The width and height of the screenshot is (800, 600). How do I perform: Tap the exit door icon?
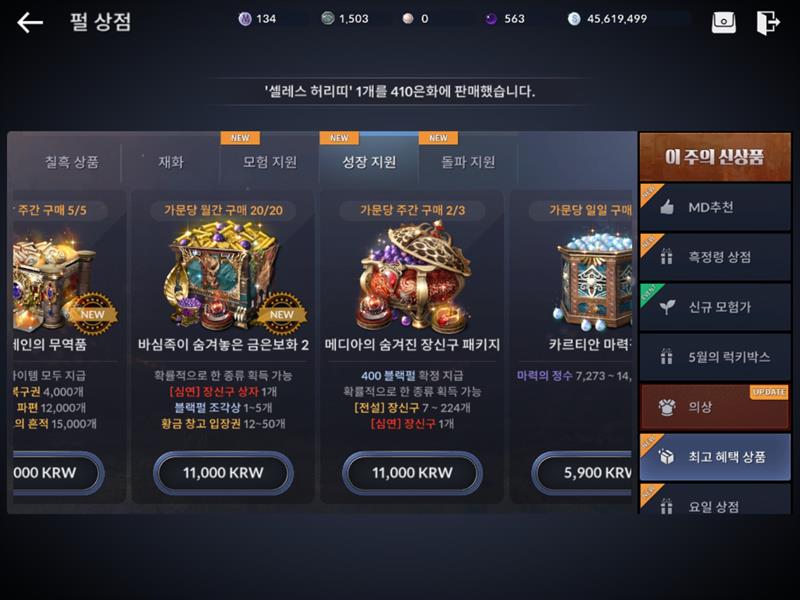pyautogui.click(x=767, y=22)
